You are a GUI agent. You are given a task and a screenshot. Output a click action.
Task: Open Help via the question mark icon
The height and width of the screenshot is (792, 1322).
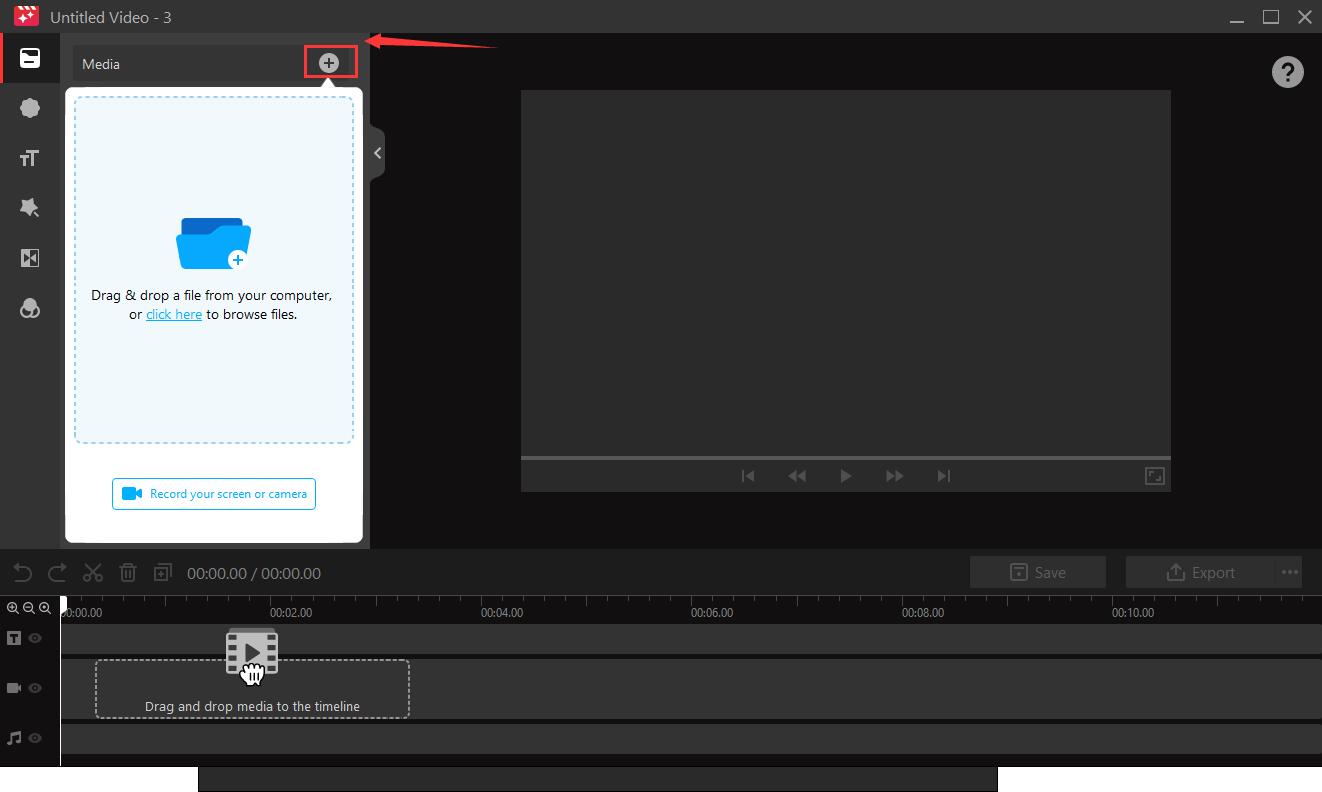1287,71
